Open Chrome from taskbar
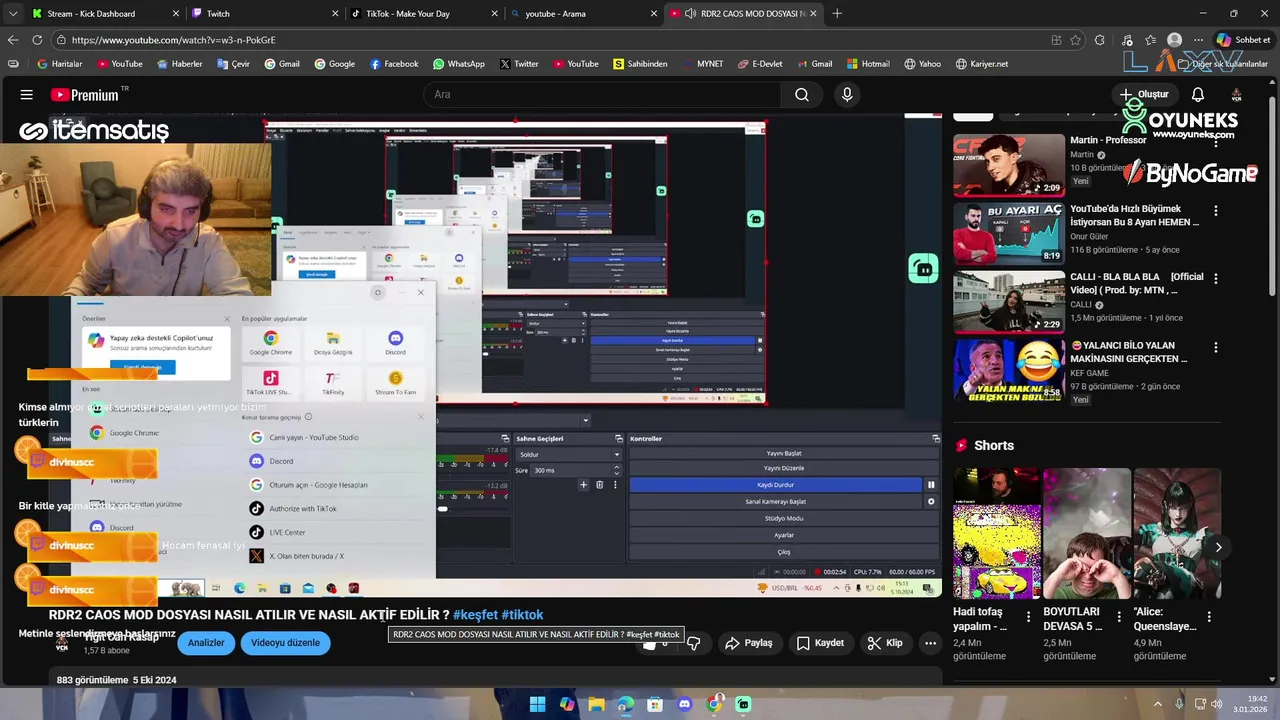This screenshot has height=720, width=1280. pyautogui.click(x=714, y=704)
